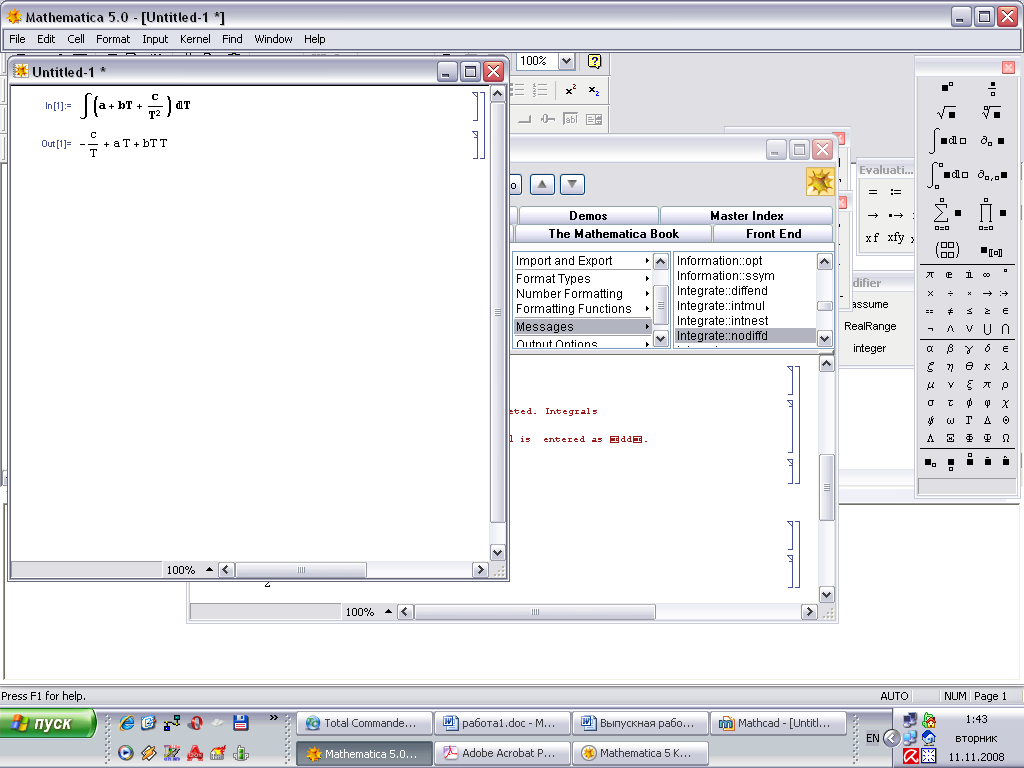1024x768 pixels.
Task: Open the Input menu
Action: [x=155, y=39]
